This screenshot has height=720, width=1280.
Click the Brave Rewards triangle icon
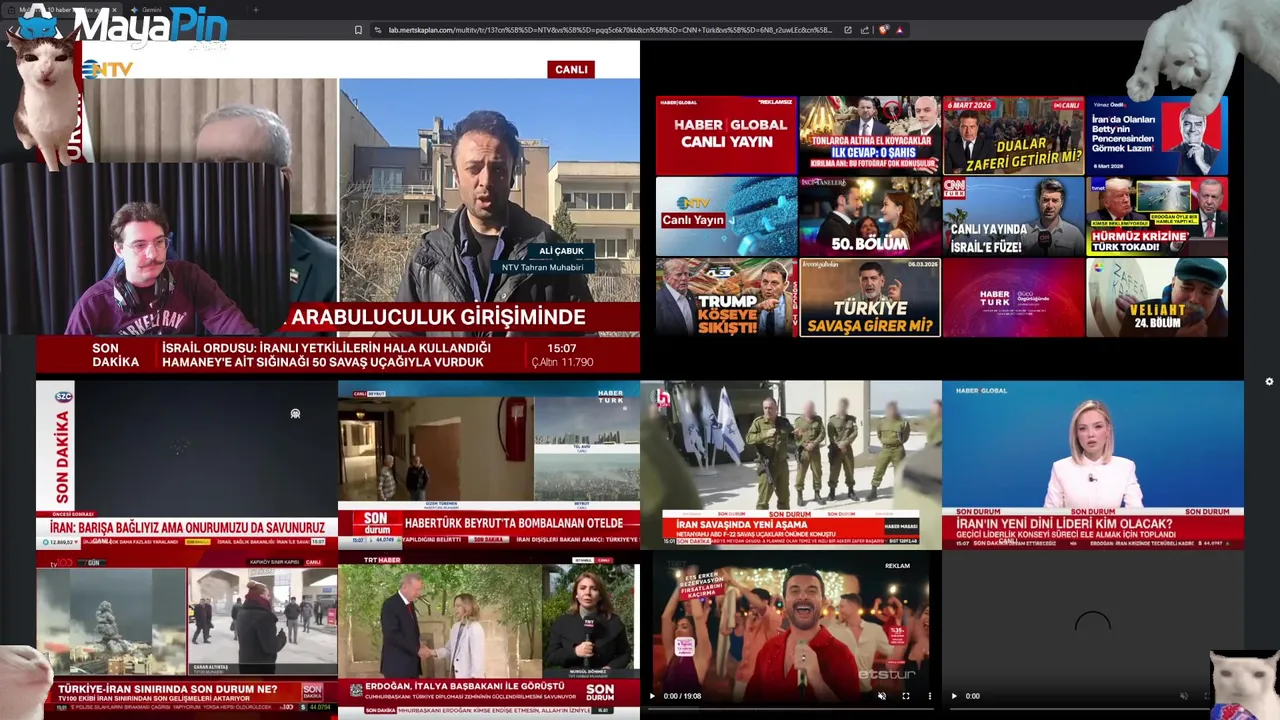click(899, 30)
